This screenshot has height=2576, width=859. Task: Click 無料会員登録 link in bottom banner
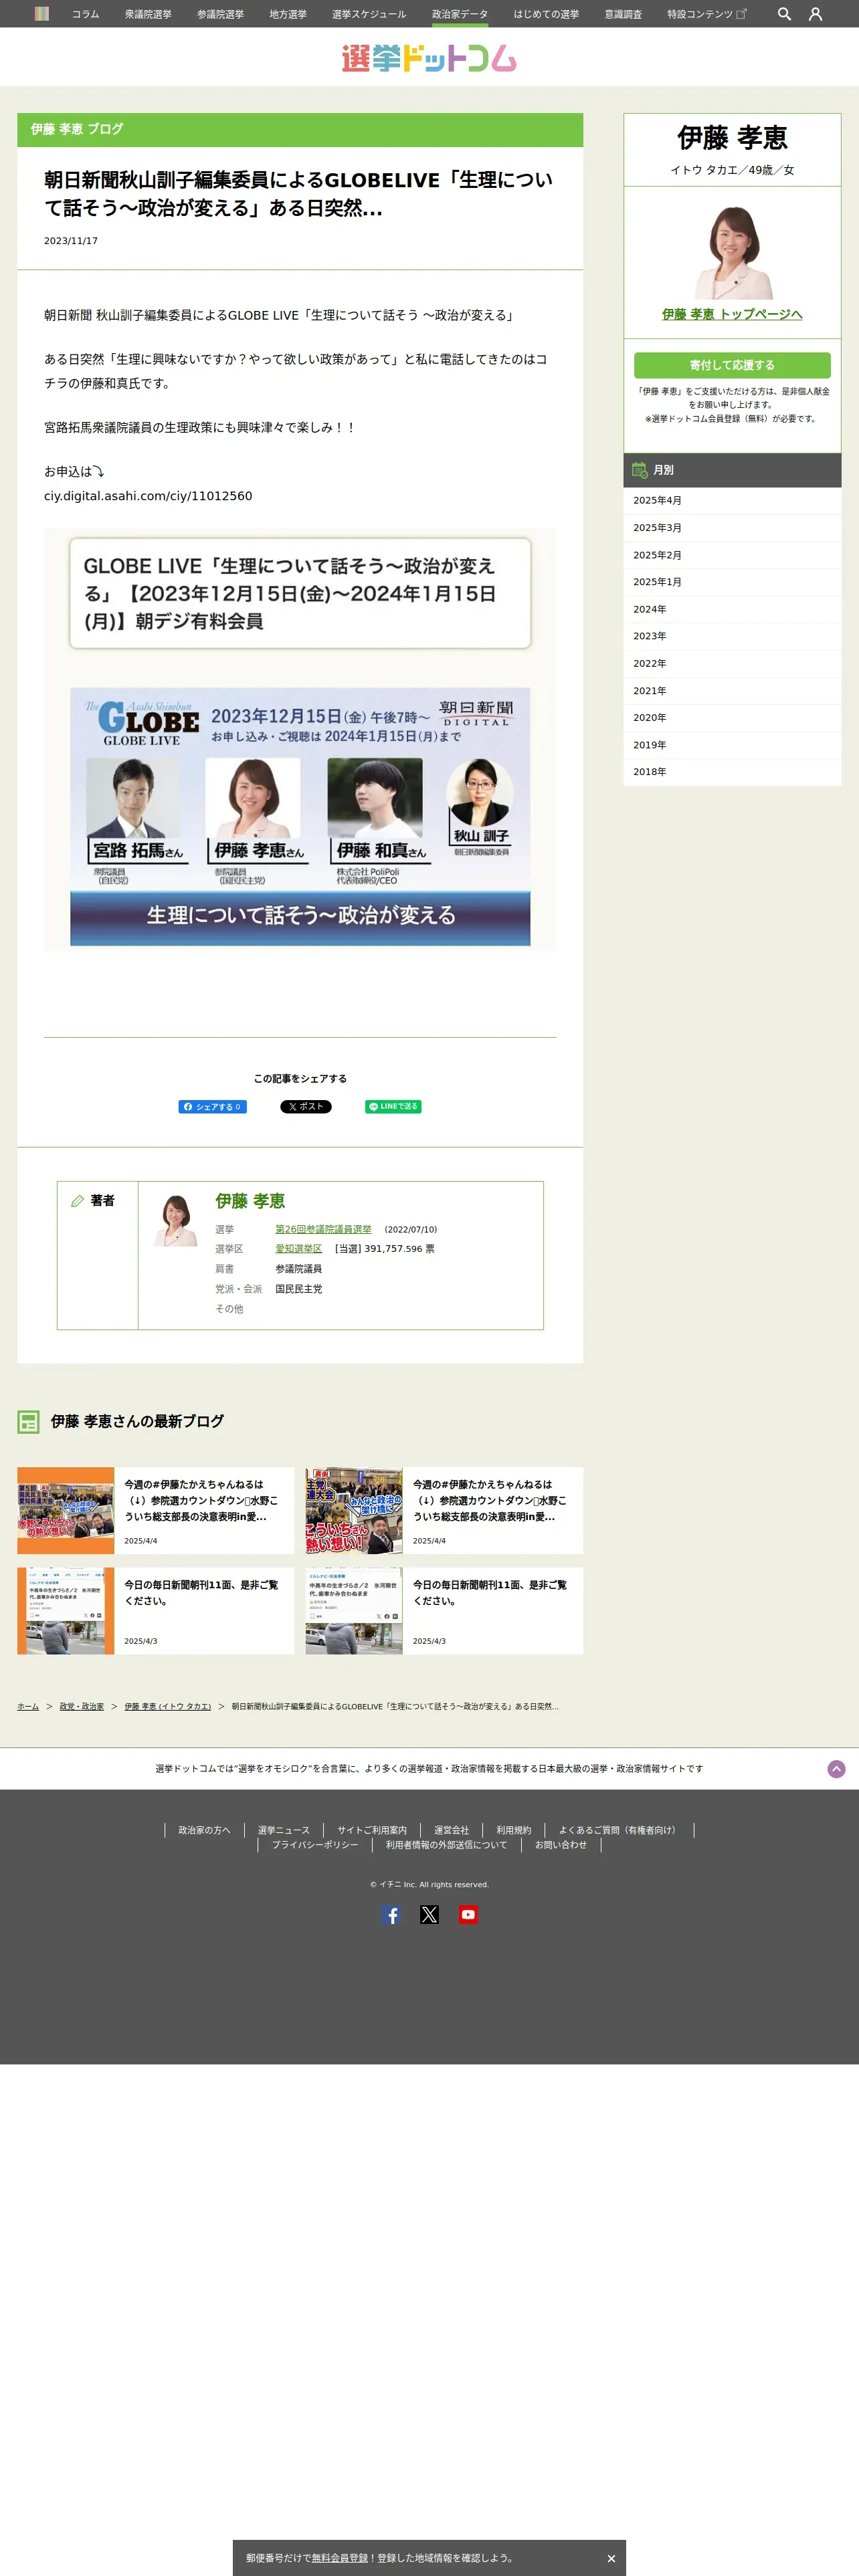tap(340, 2558)
